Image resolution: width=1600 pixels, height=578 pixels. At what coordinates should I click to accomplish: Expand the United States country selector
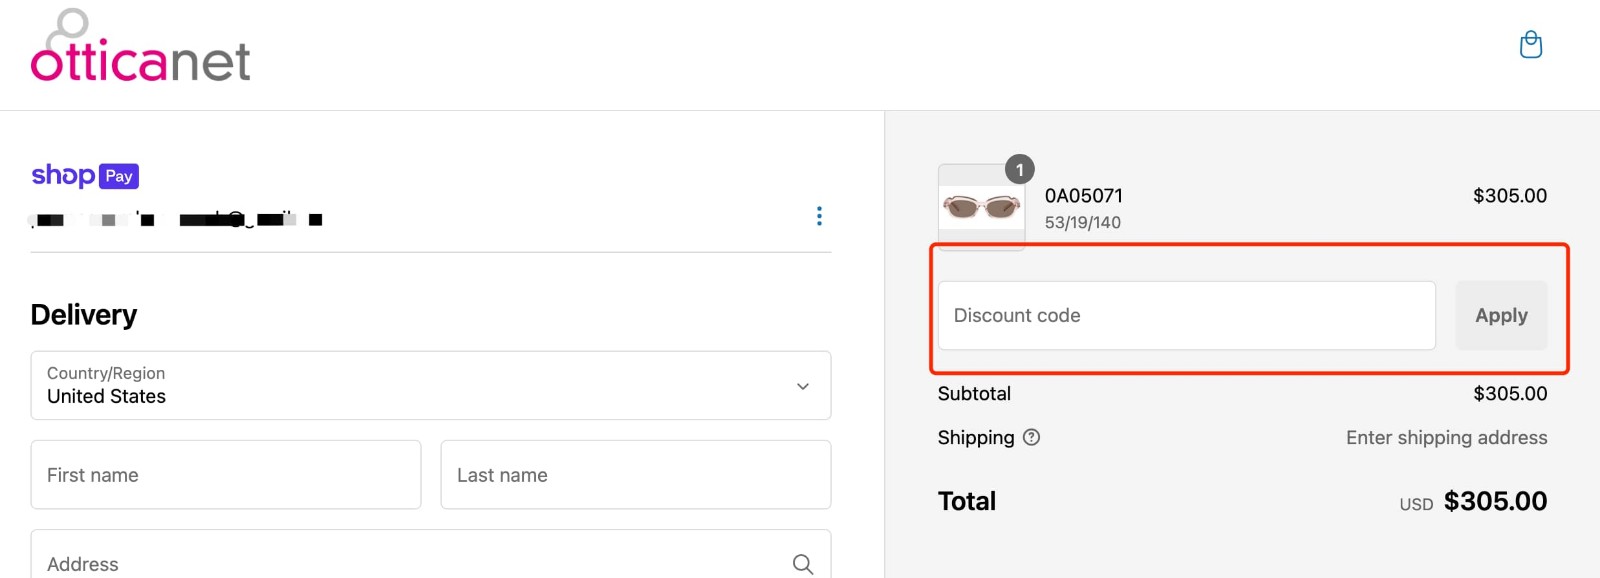430,386
